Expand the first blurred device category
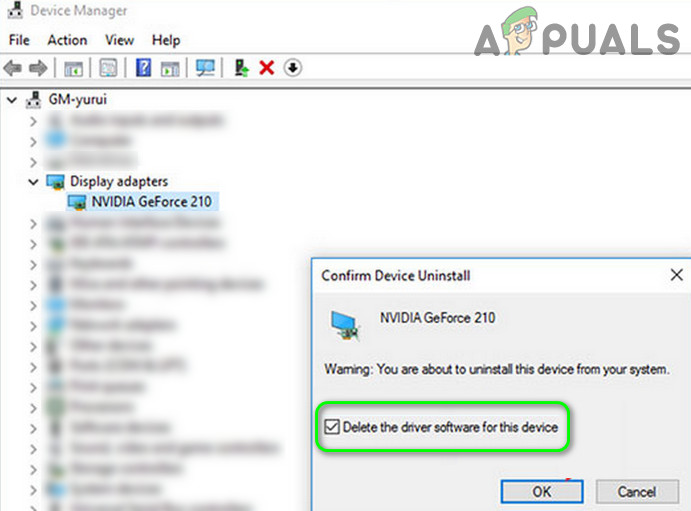Viewport: 691px width, 511px height. point(33,121)
